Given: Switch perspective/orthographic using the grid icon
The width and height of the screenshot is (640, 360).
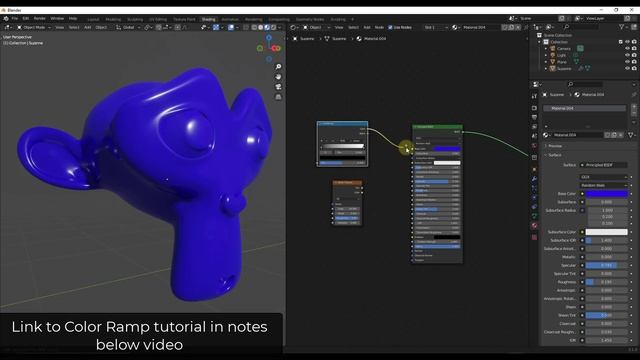Looking at the screenshot, I should [x=278, y=97].
